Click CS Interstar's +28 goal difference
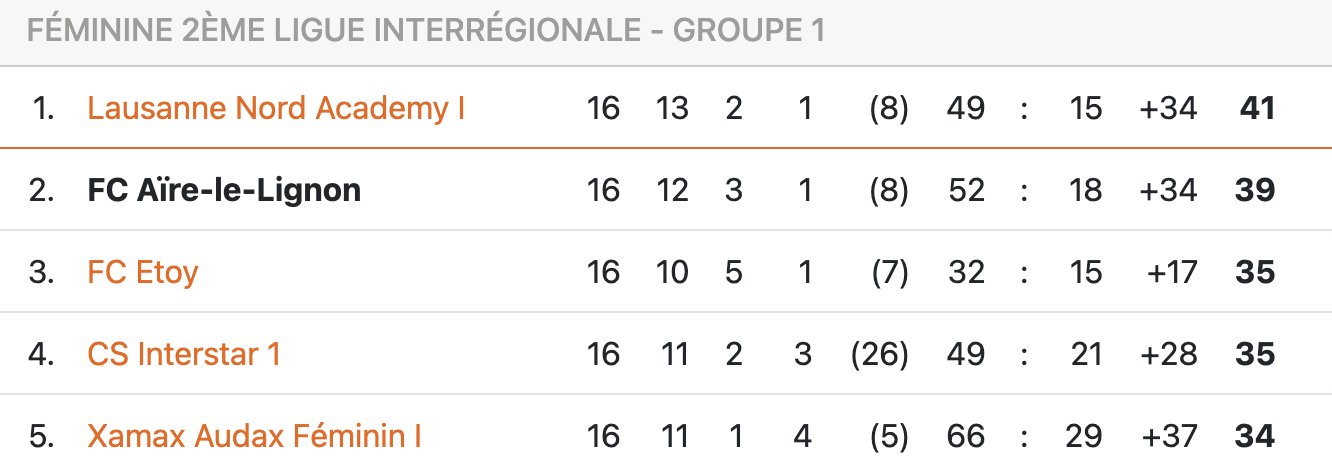The height and width of the screenshot is (472, 1332). click(1168, 354)
